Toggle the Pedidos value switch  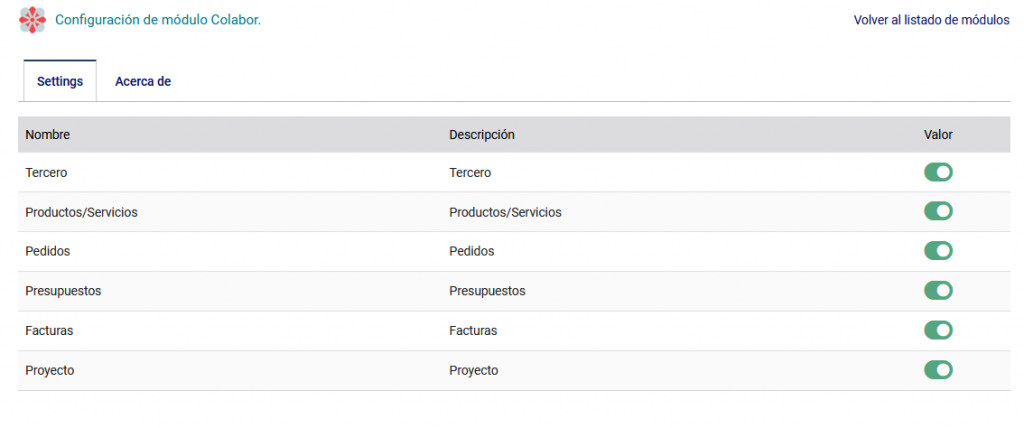click(938, 251)
